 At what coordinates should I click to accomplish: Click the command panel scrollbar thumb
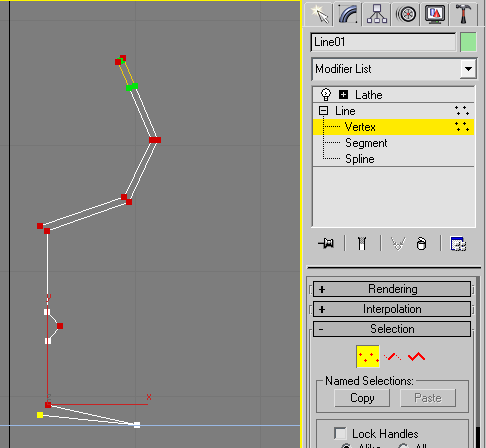478,437
